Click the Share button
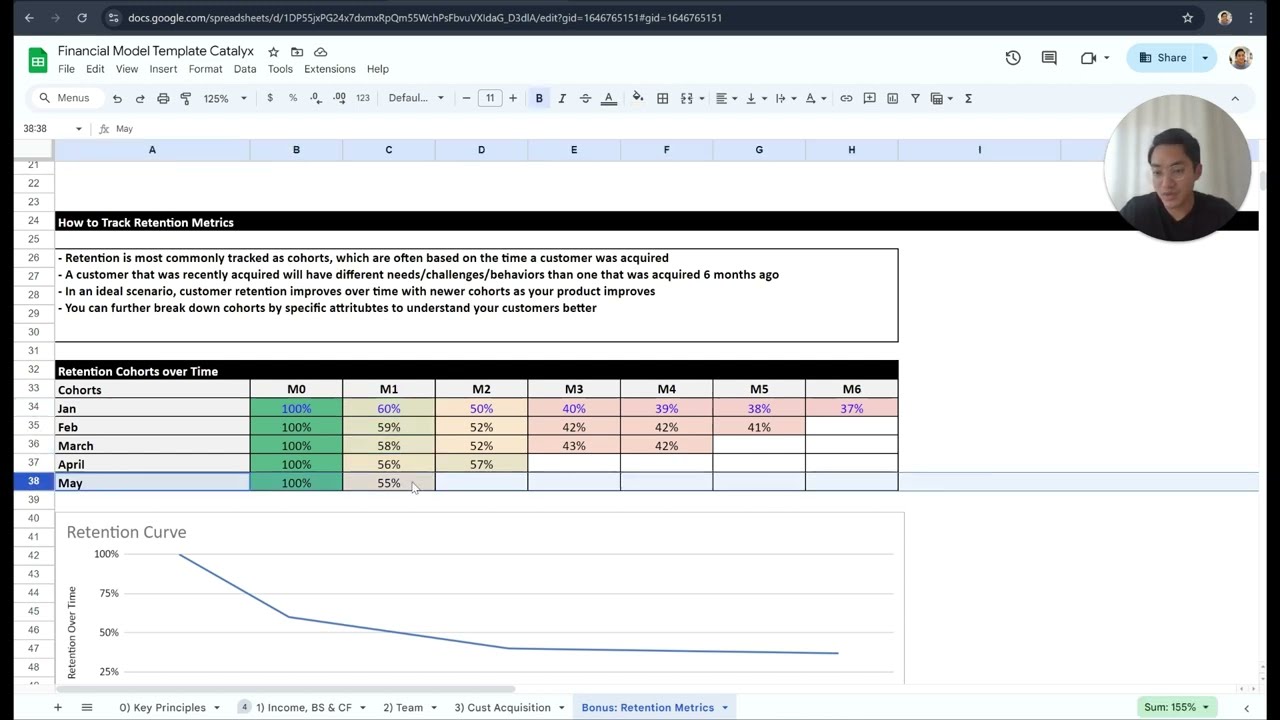The width and height of the screenshot is (1280, 720). pyautogui.click(x=1161, y=58)
